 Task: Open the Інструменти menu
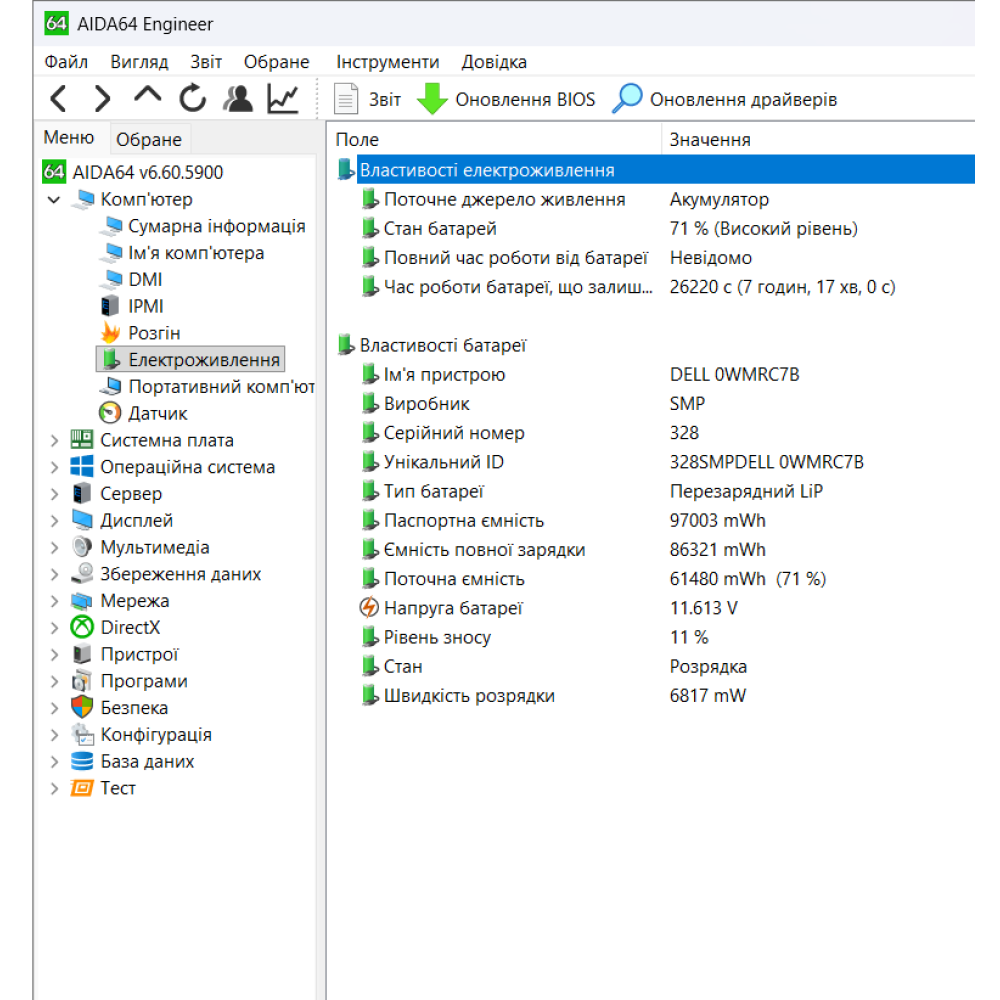point(387,61)
